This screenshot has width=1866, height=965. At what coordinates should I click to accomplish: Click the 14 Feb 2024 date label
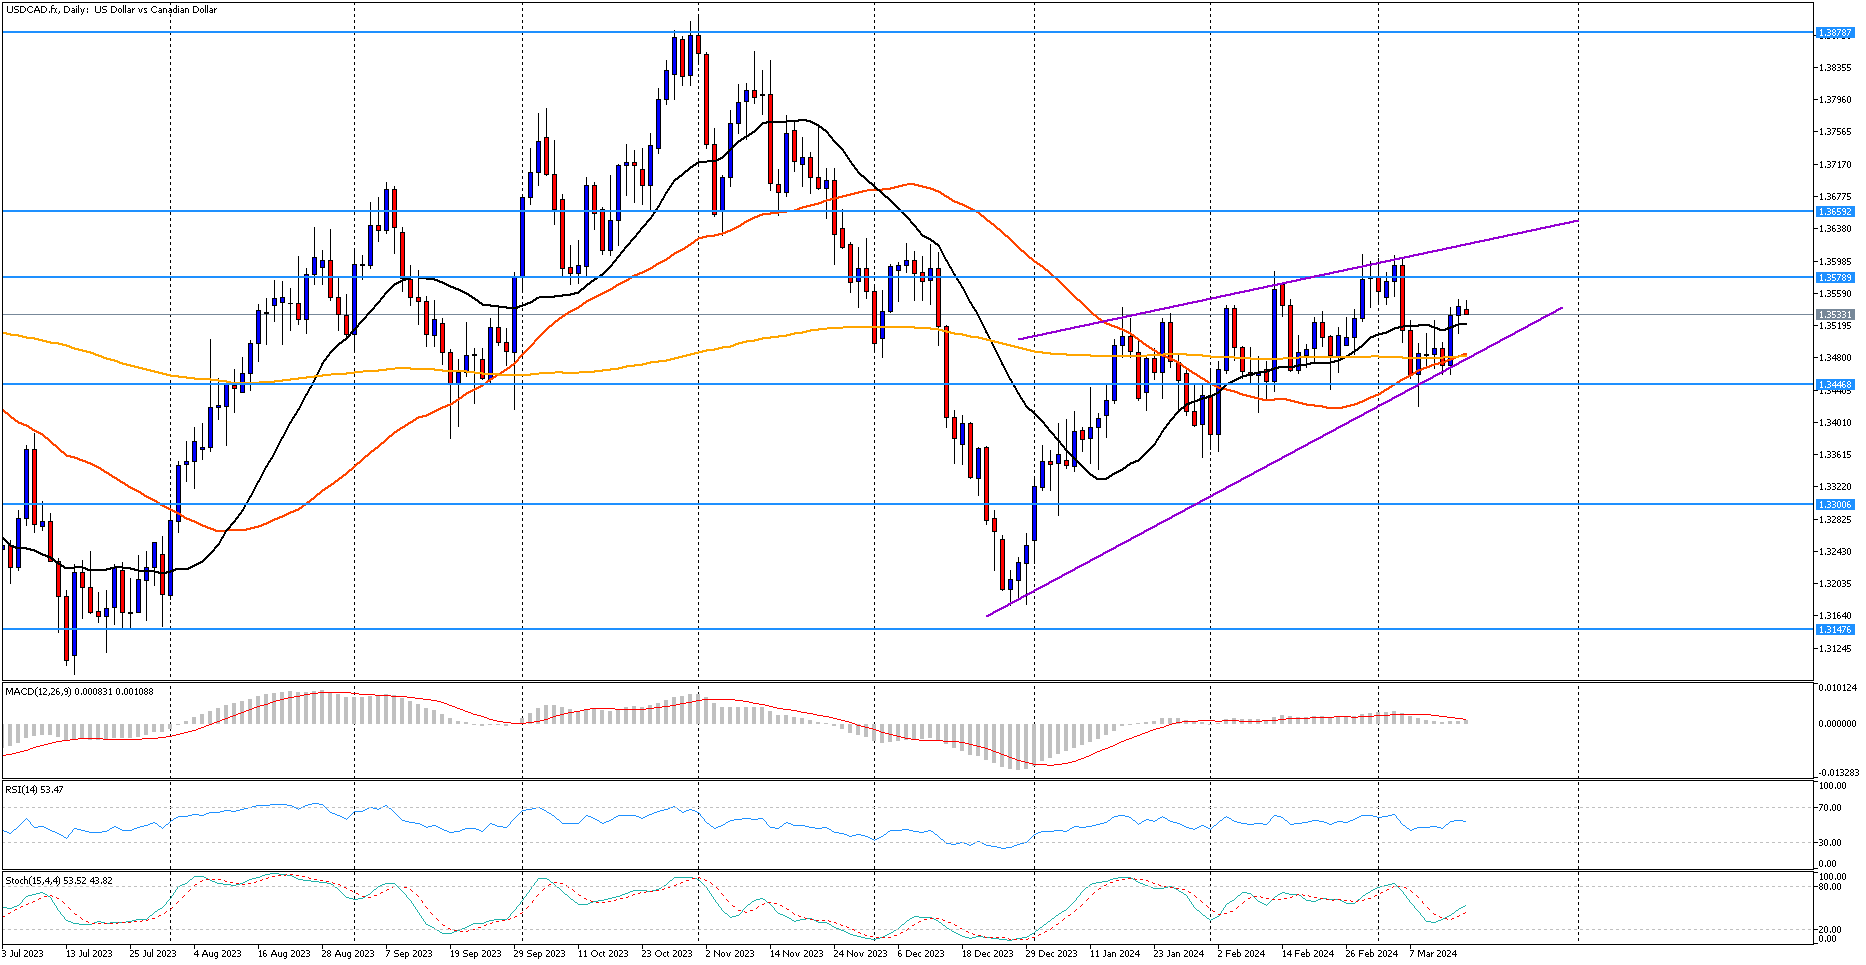(1307, 954)
